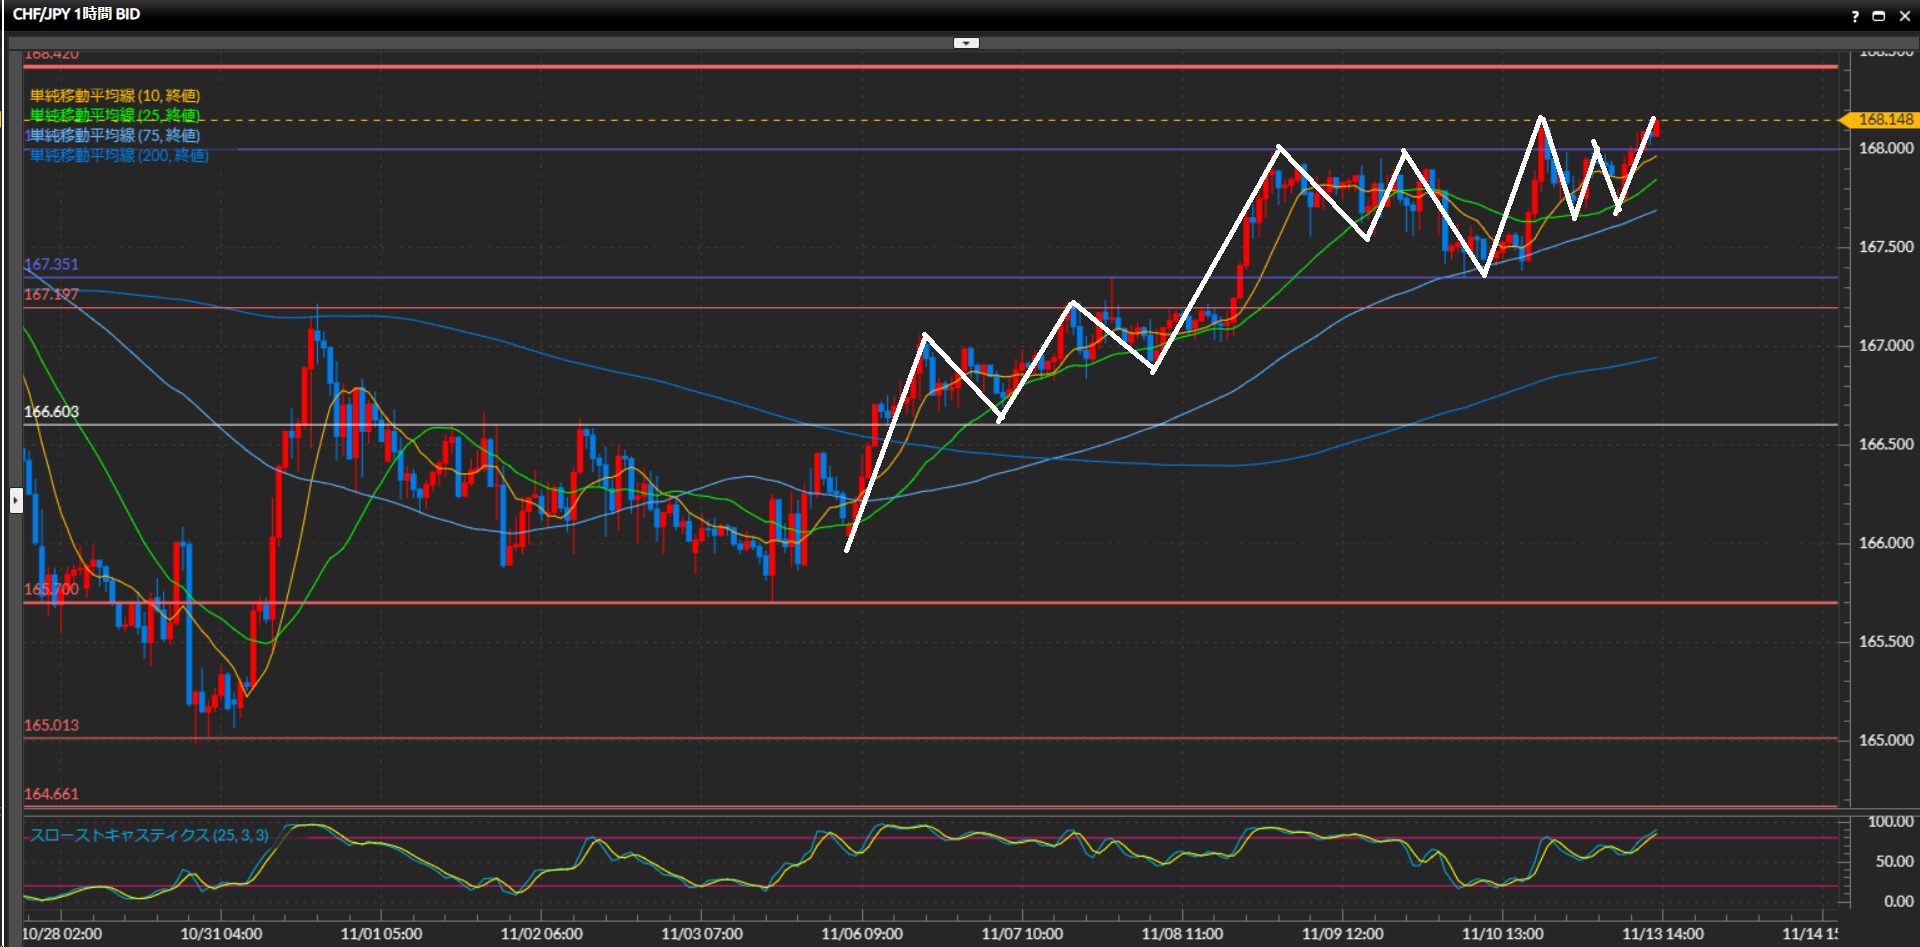
Task: Select the 167.197 horizontal line label
Action: point(51,295)
